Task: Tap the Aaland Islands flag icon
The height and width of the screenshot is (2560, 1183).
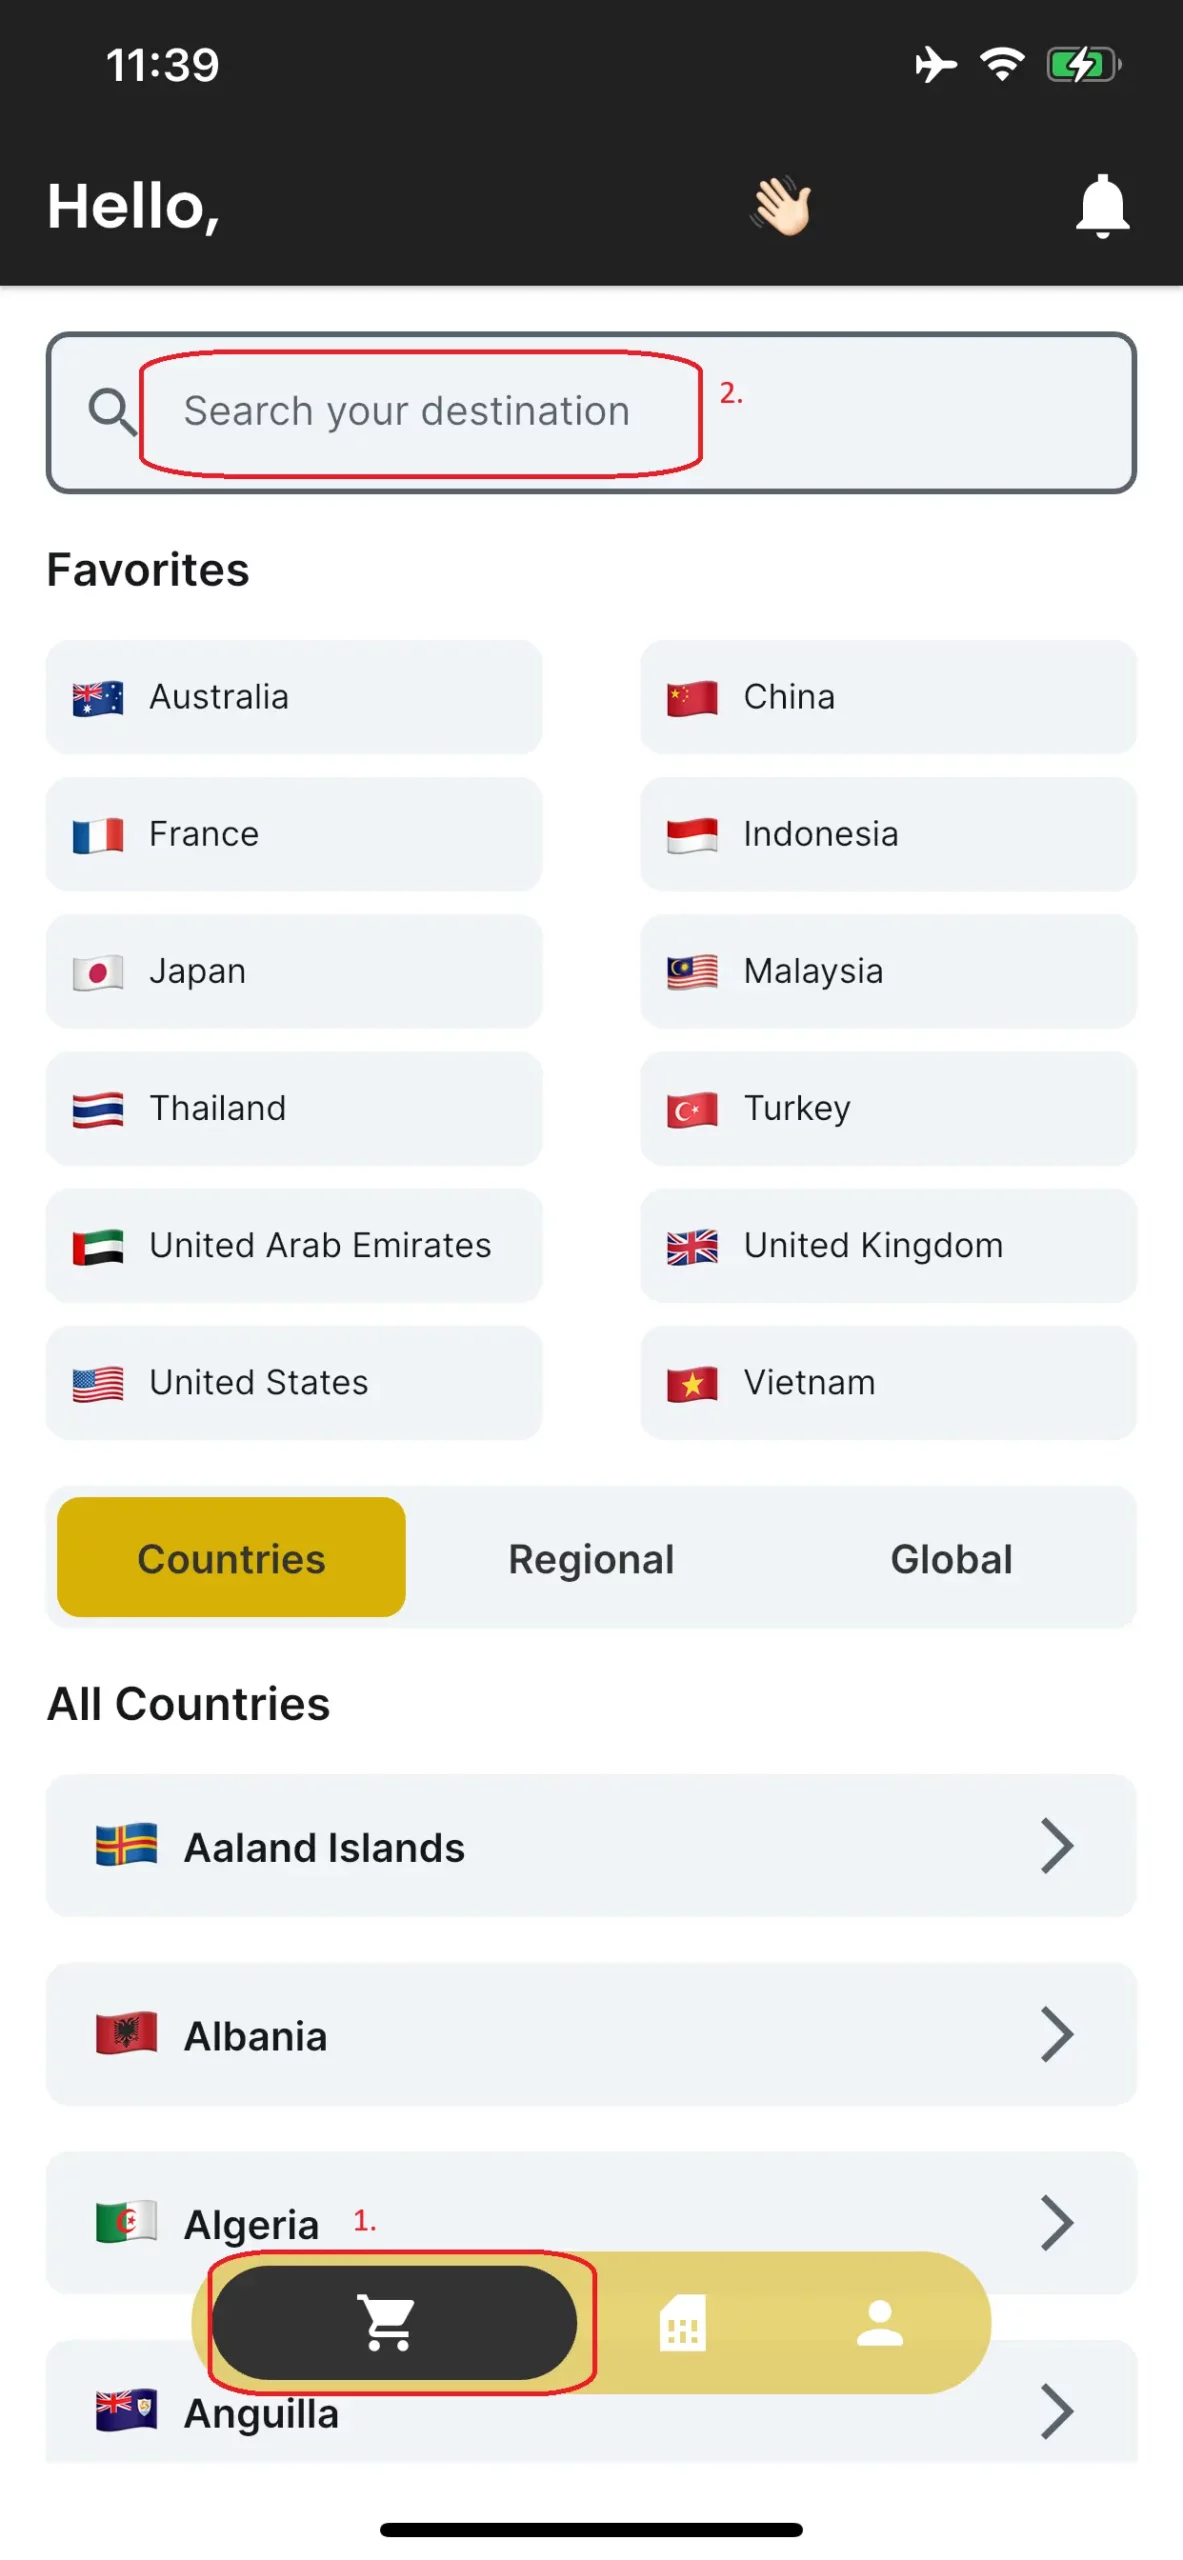Action: (126, 1845)
